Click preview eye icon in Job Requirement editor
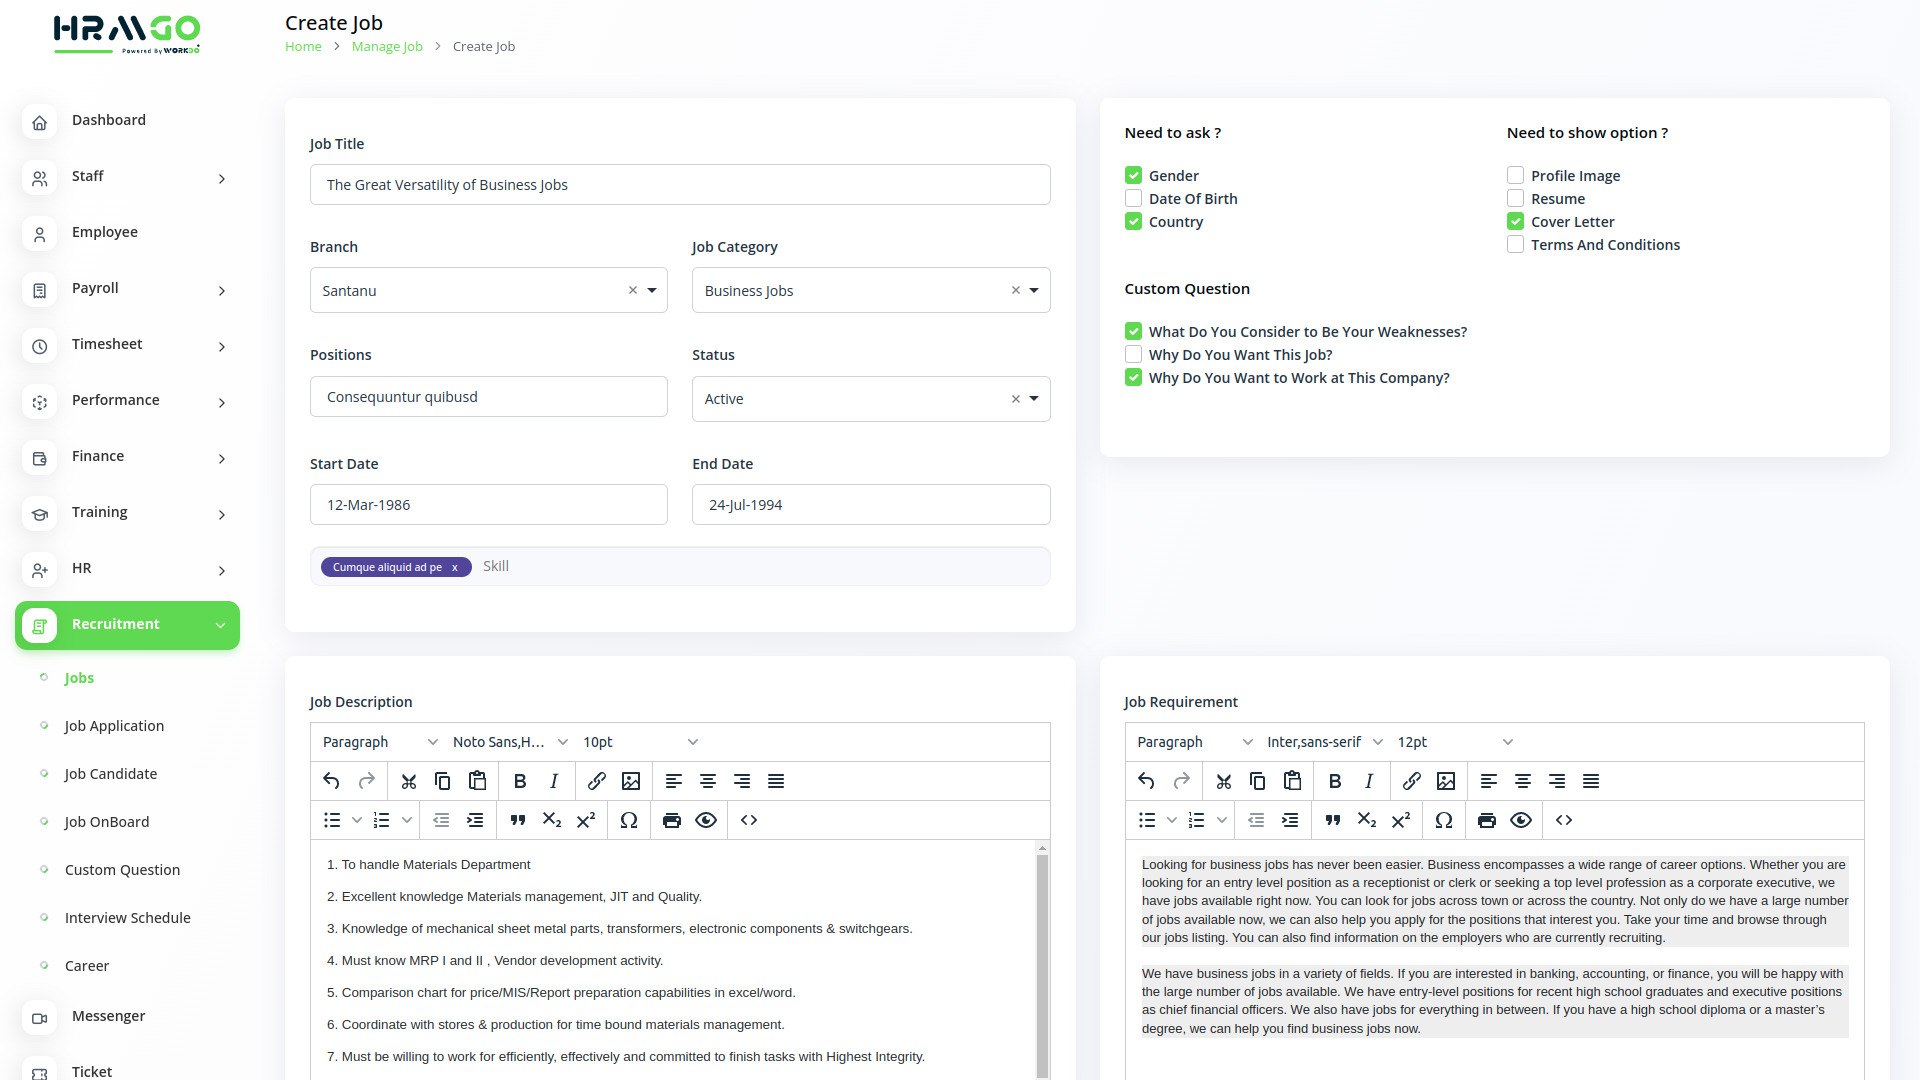The height and width of the screenshot is (1080, 1920). pos(1521,820)
